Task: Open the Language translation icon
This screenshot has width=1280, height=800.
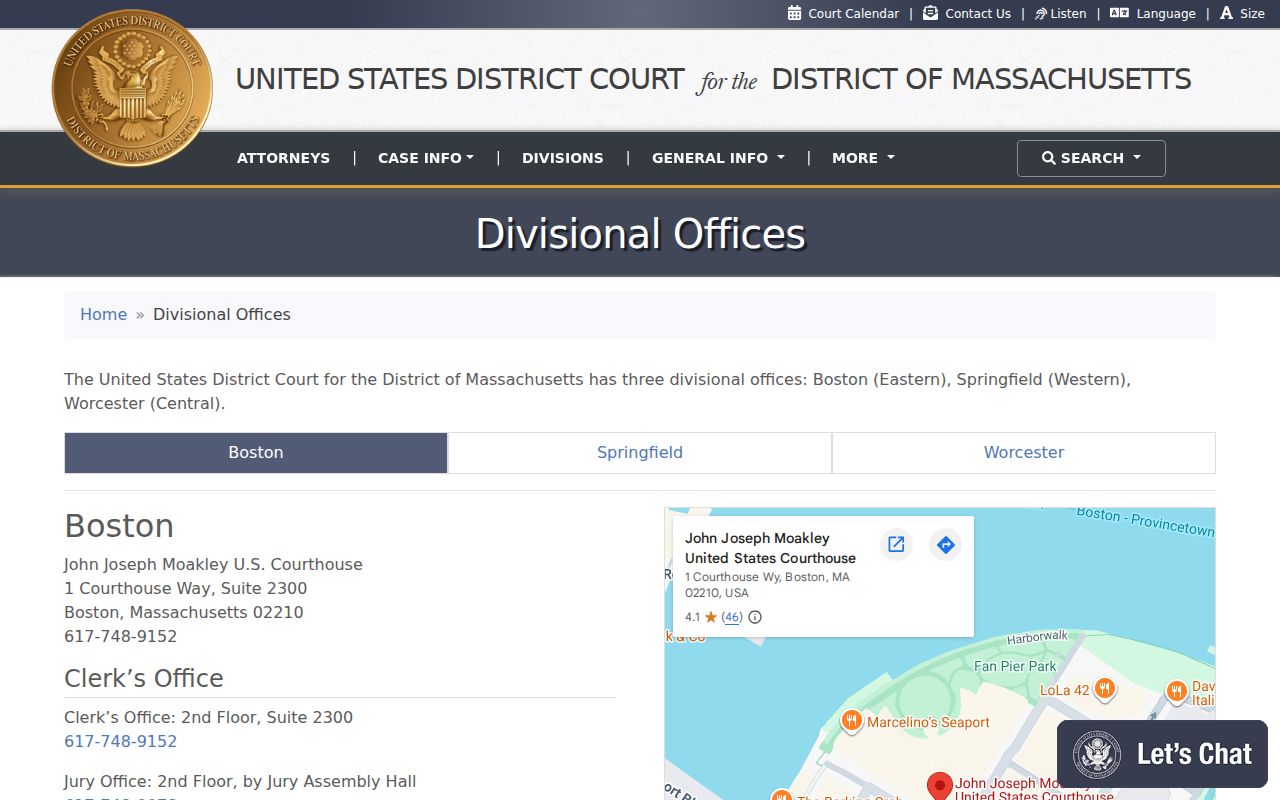Action: click(1119, 13)
